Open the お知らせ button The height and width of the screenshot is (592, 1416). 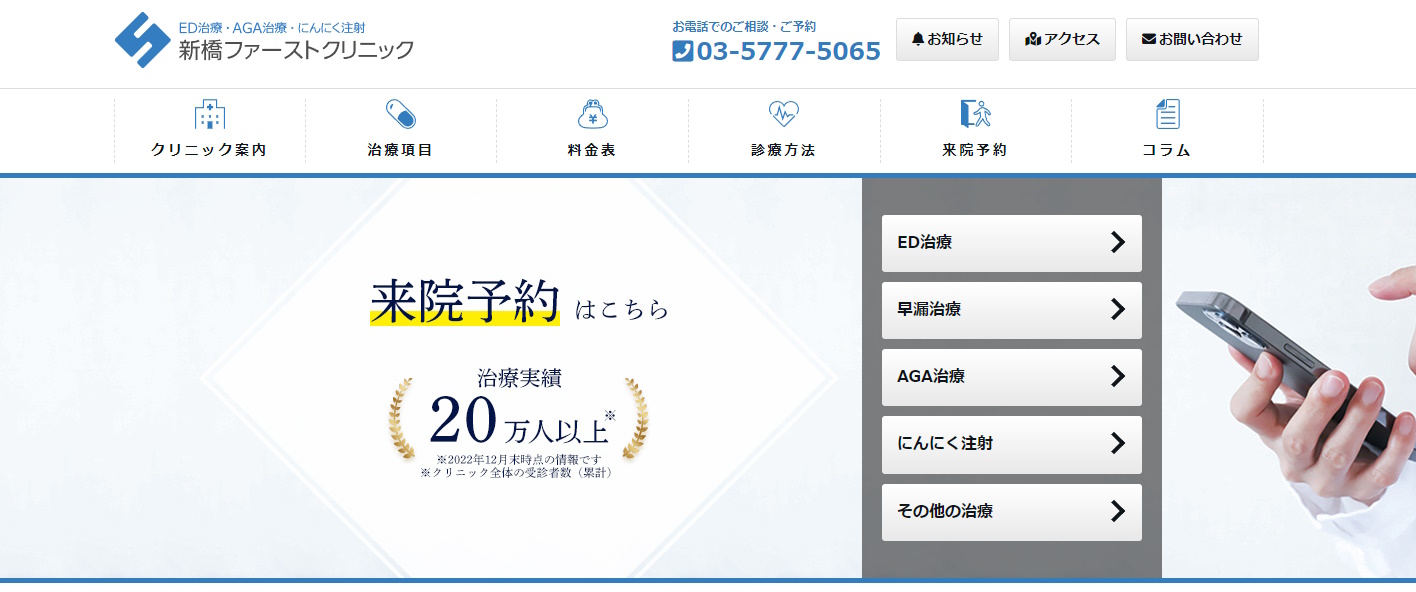947,39
